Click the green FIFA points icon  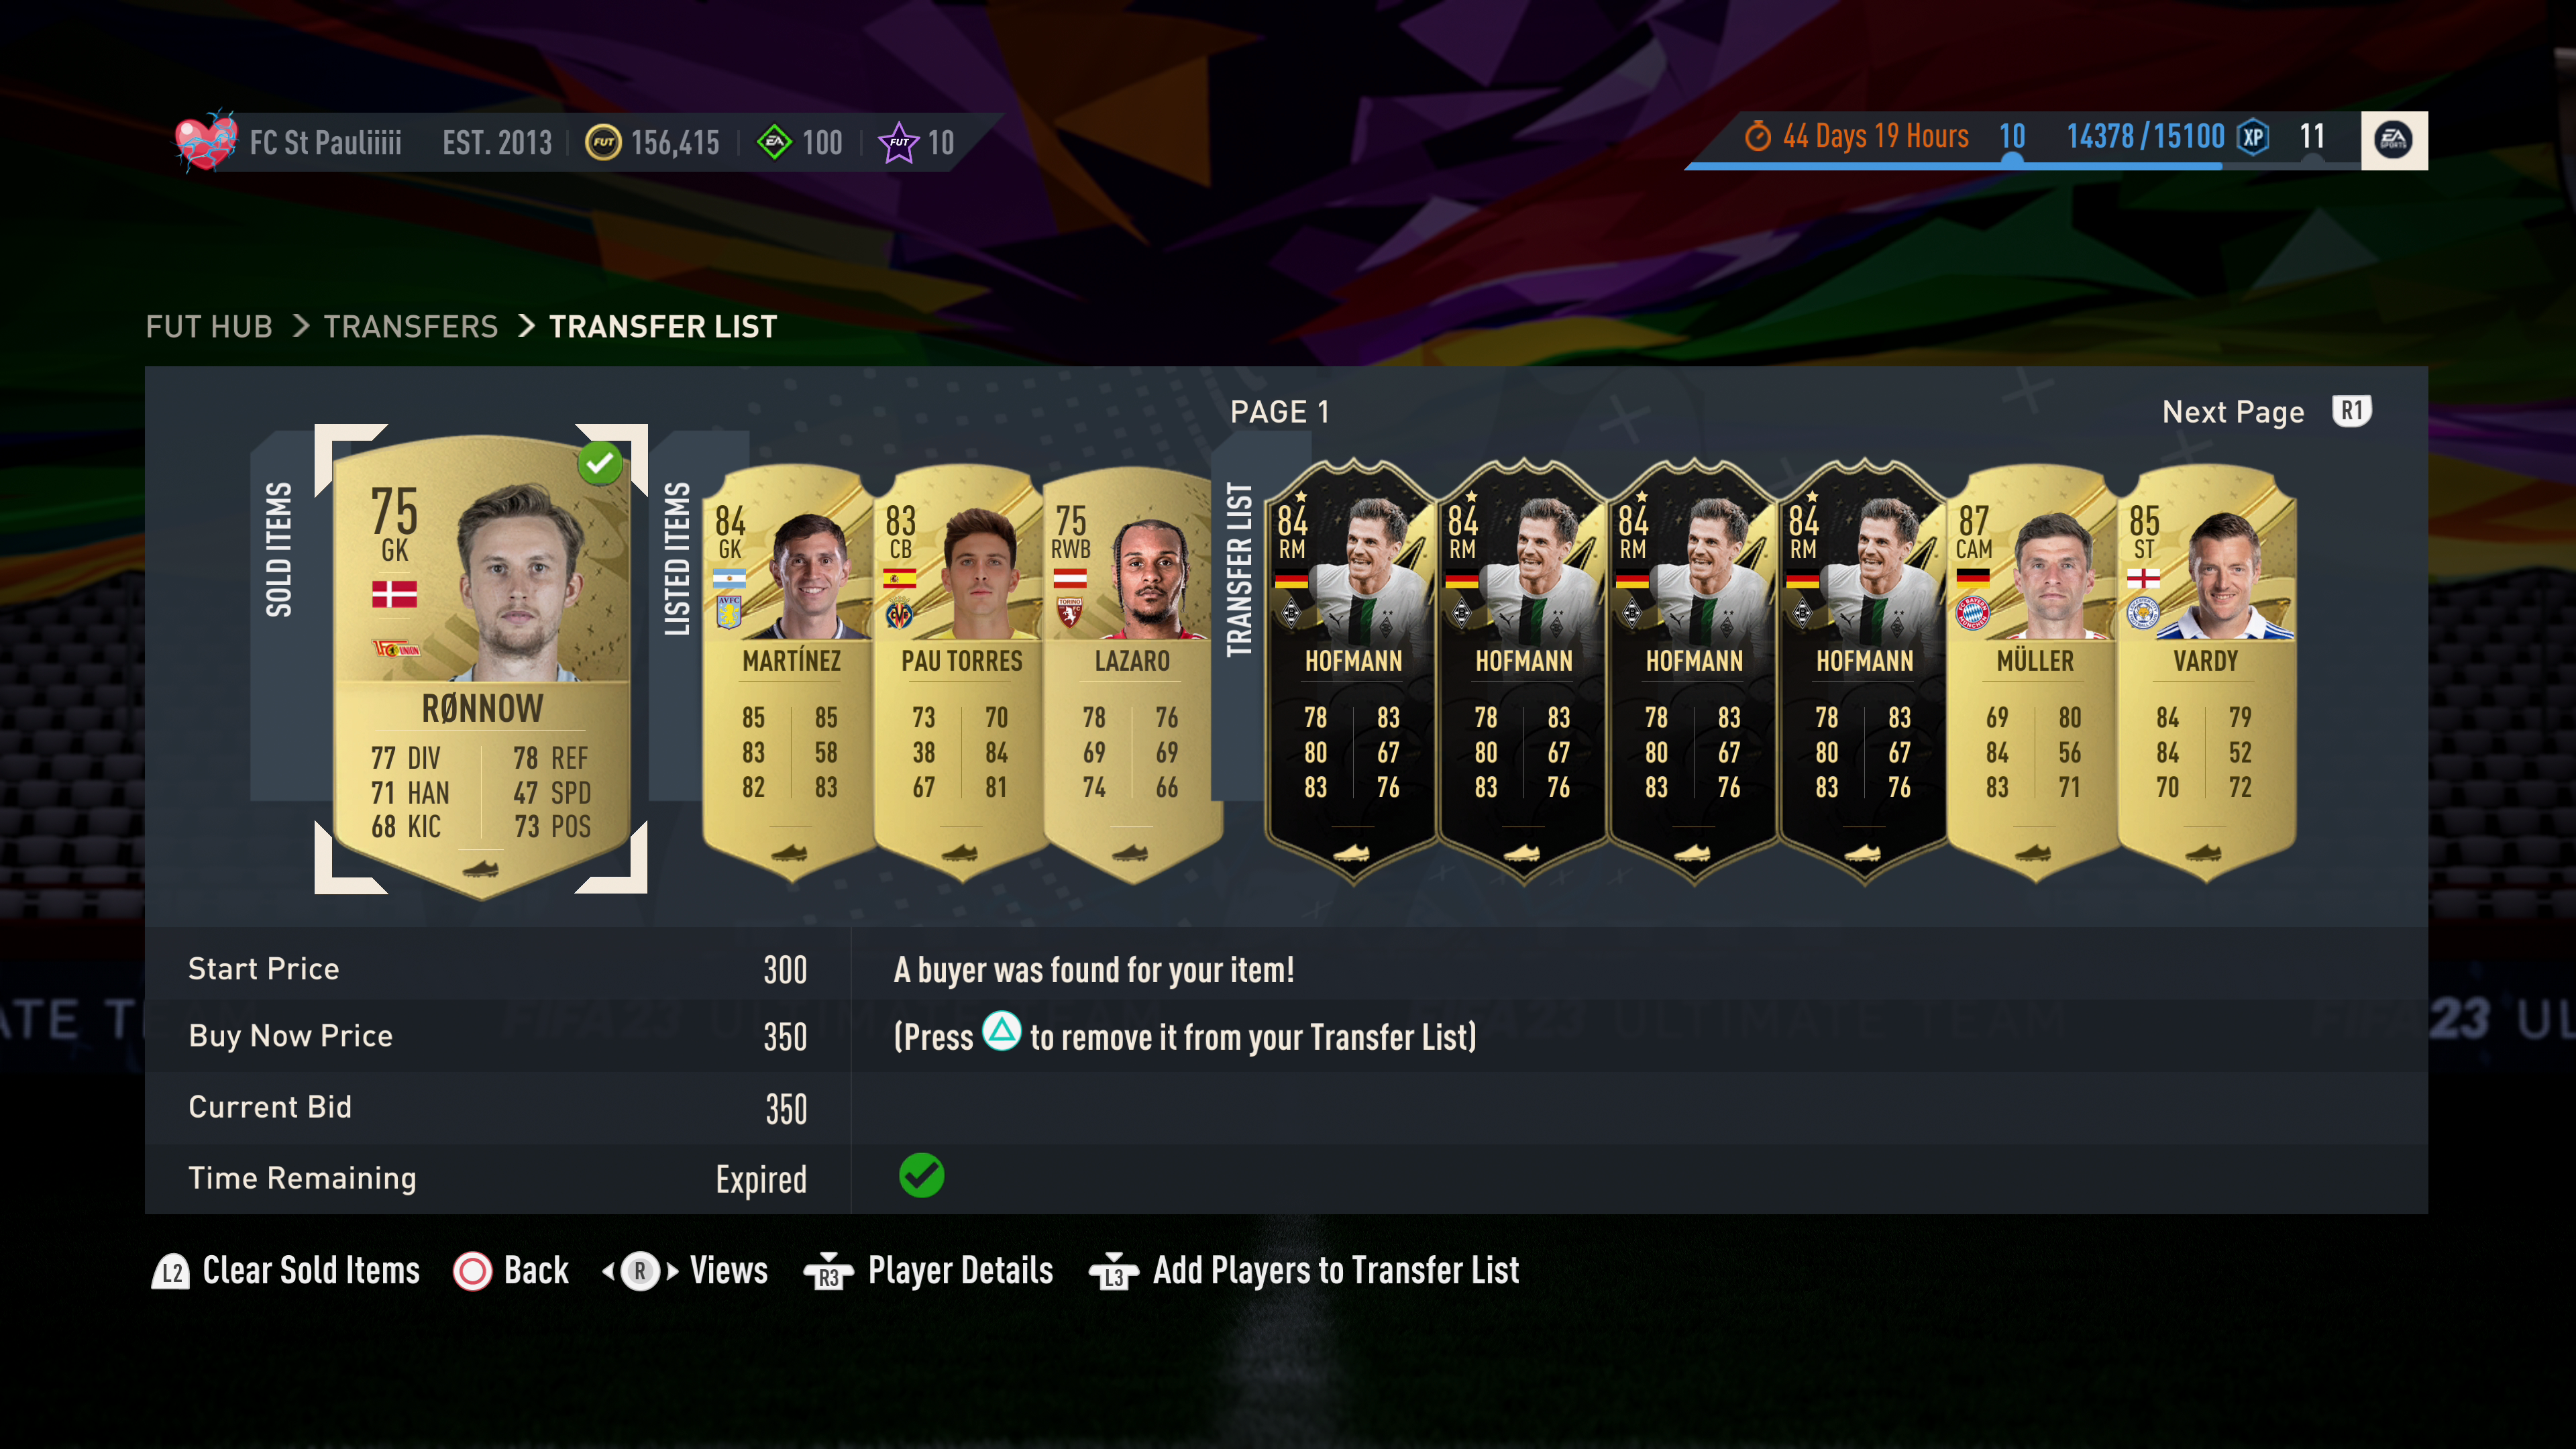[x=774, y=142]
